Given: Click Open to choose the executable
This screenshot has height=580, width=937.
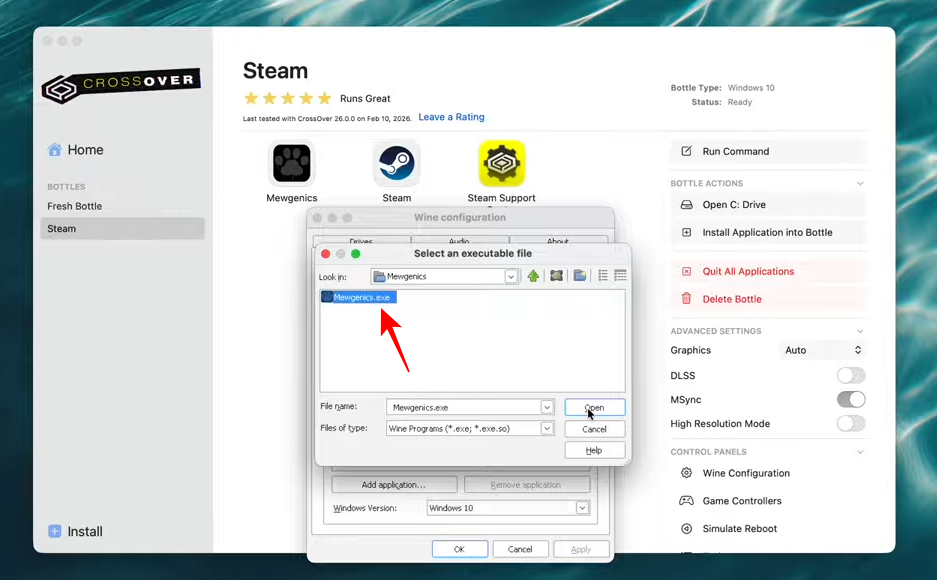Looking at the screenshot, I should pos(594,407).
